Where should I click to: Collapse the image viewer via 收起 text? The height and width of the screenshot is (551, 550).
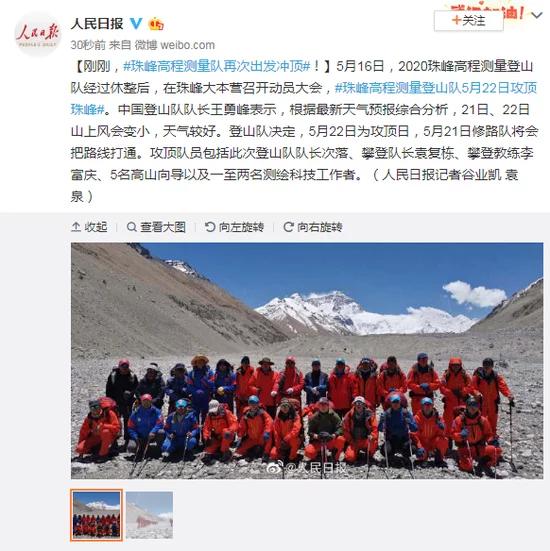click(96, 227)
